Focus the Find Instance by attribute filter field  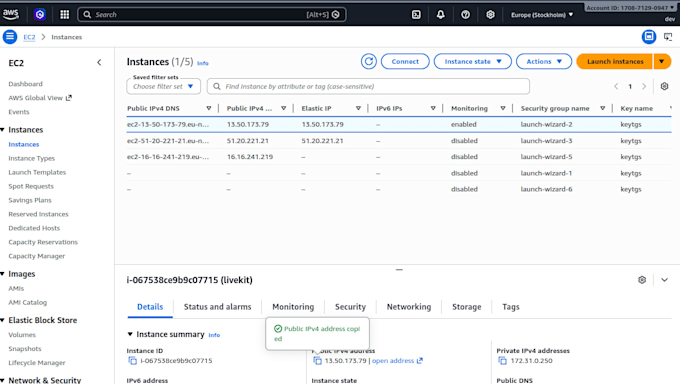tap(368, 86)
